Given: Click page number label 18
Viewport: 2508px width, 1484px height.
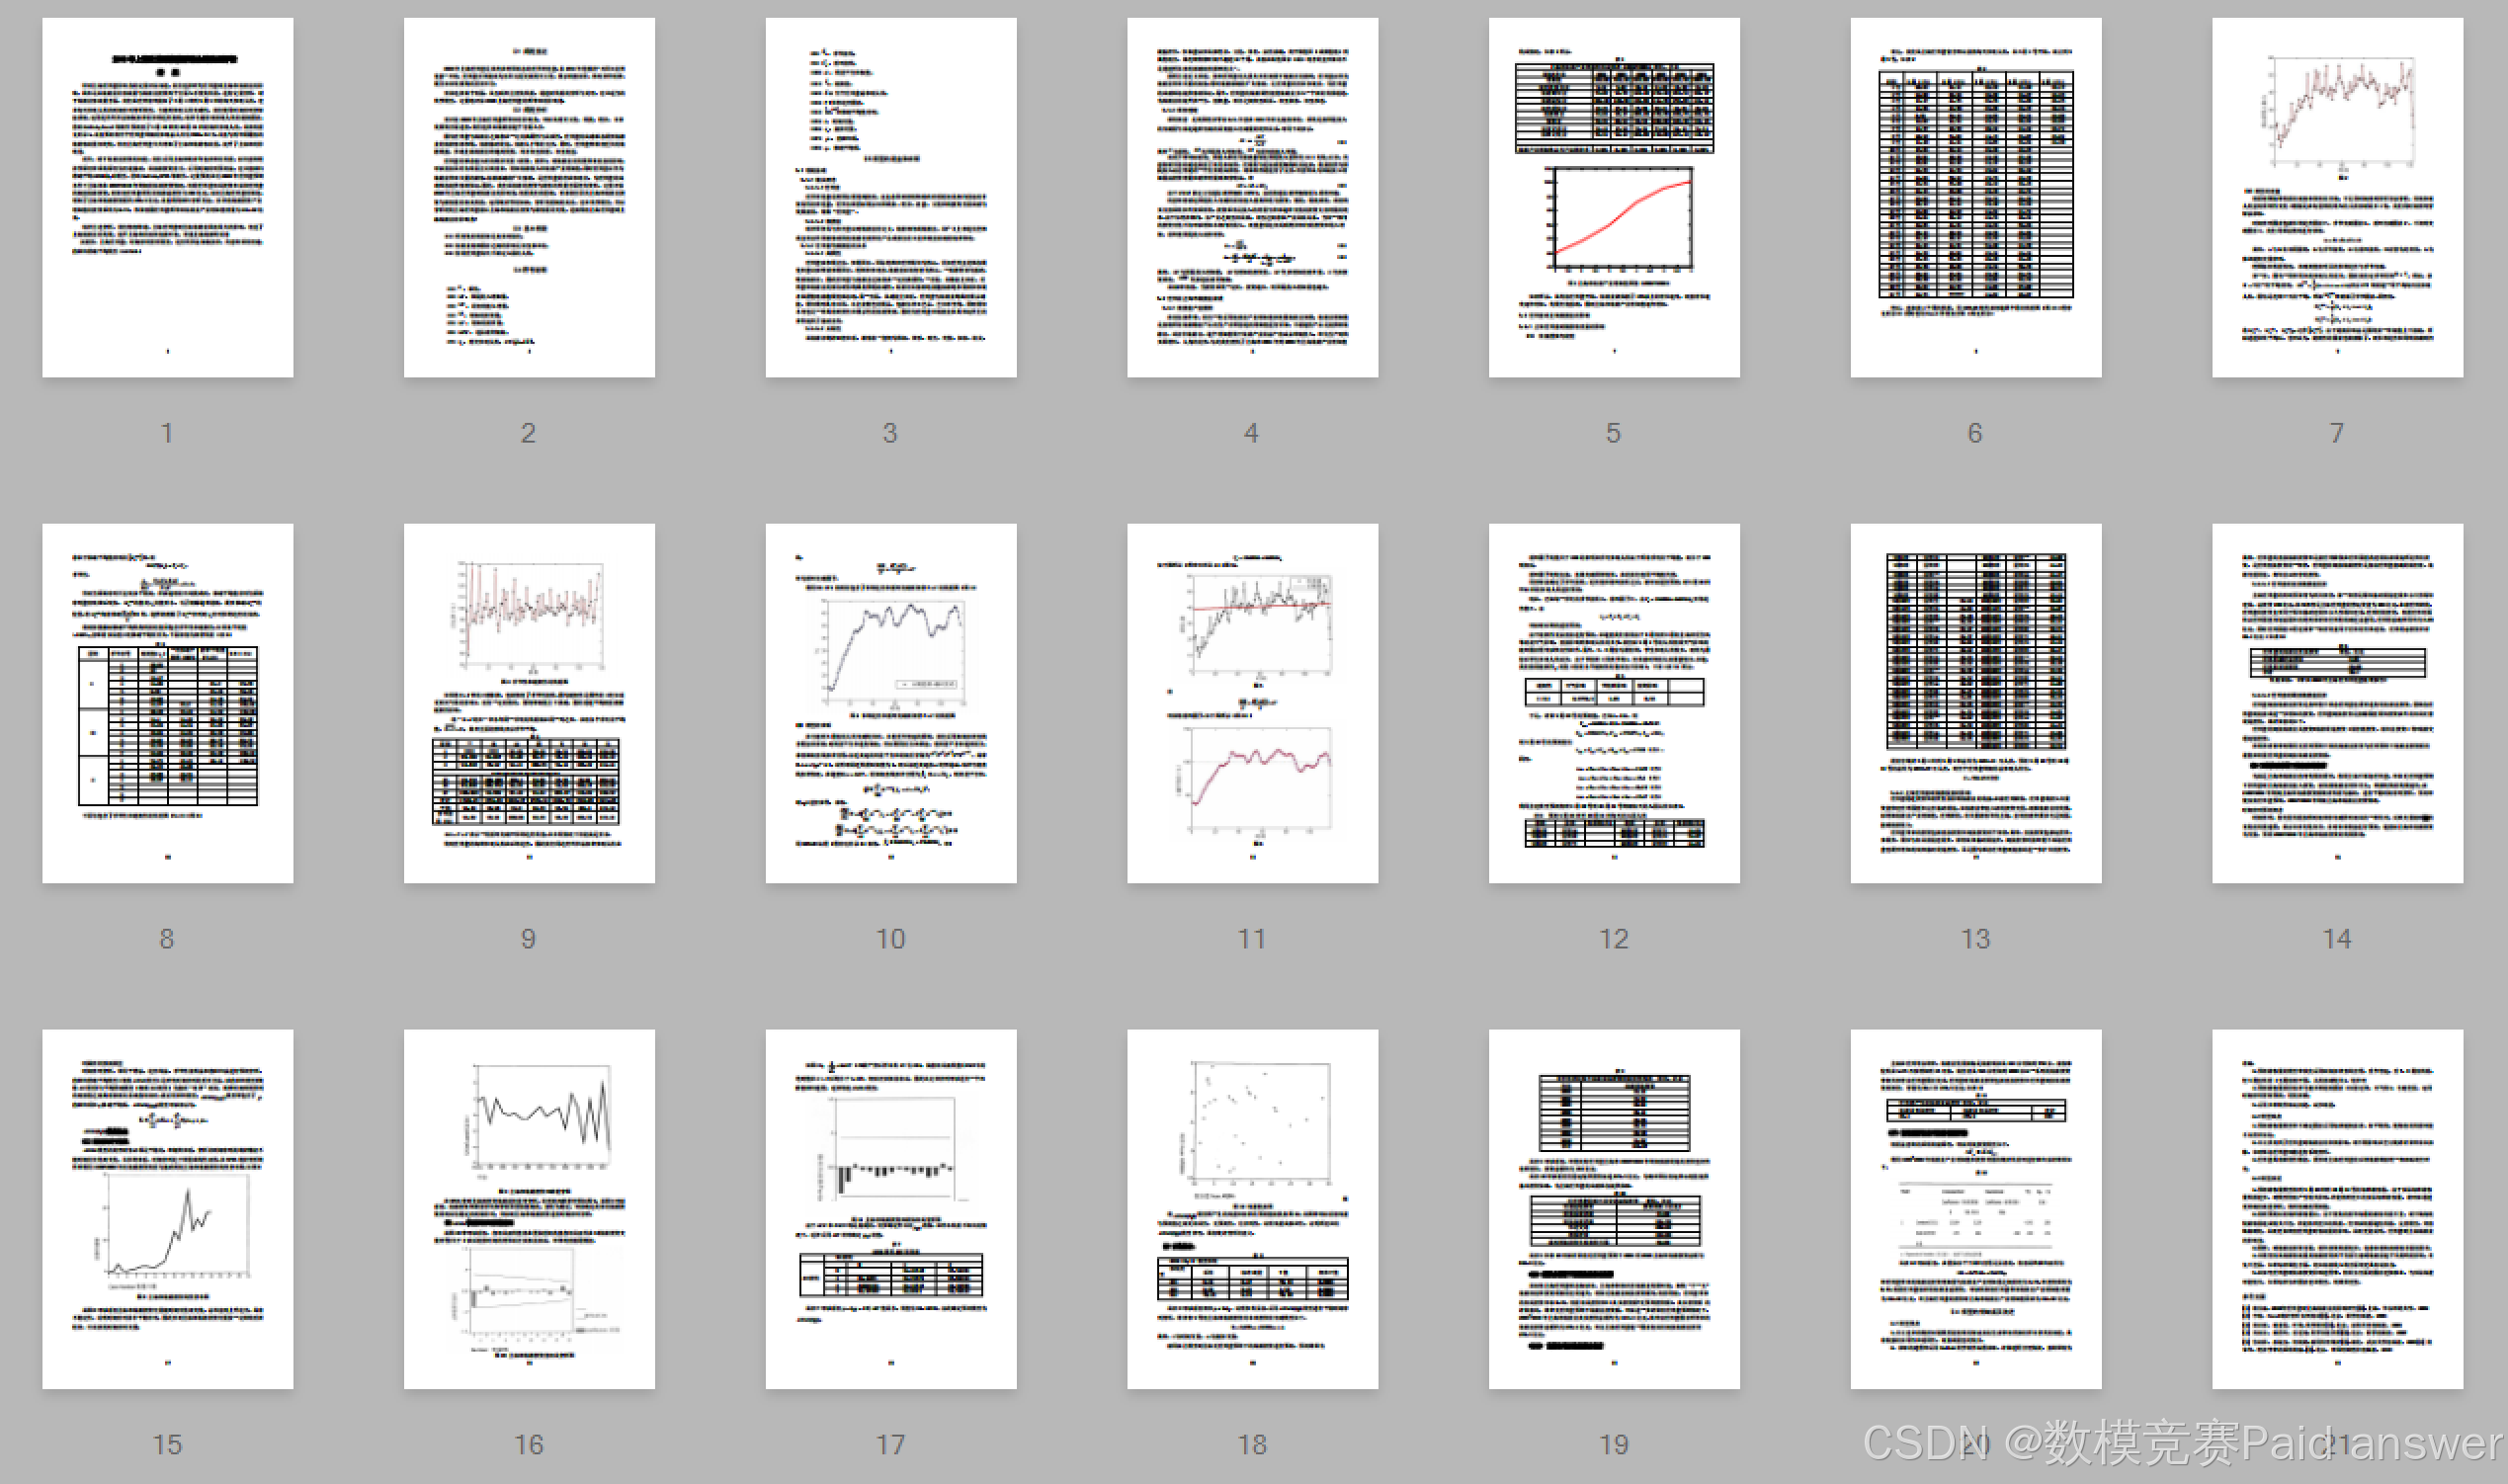Looking at the screenshot, I should click(1252, 1445).
